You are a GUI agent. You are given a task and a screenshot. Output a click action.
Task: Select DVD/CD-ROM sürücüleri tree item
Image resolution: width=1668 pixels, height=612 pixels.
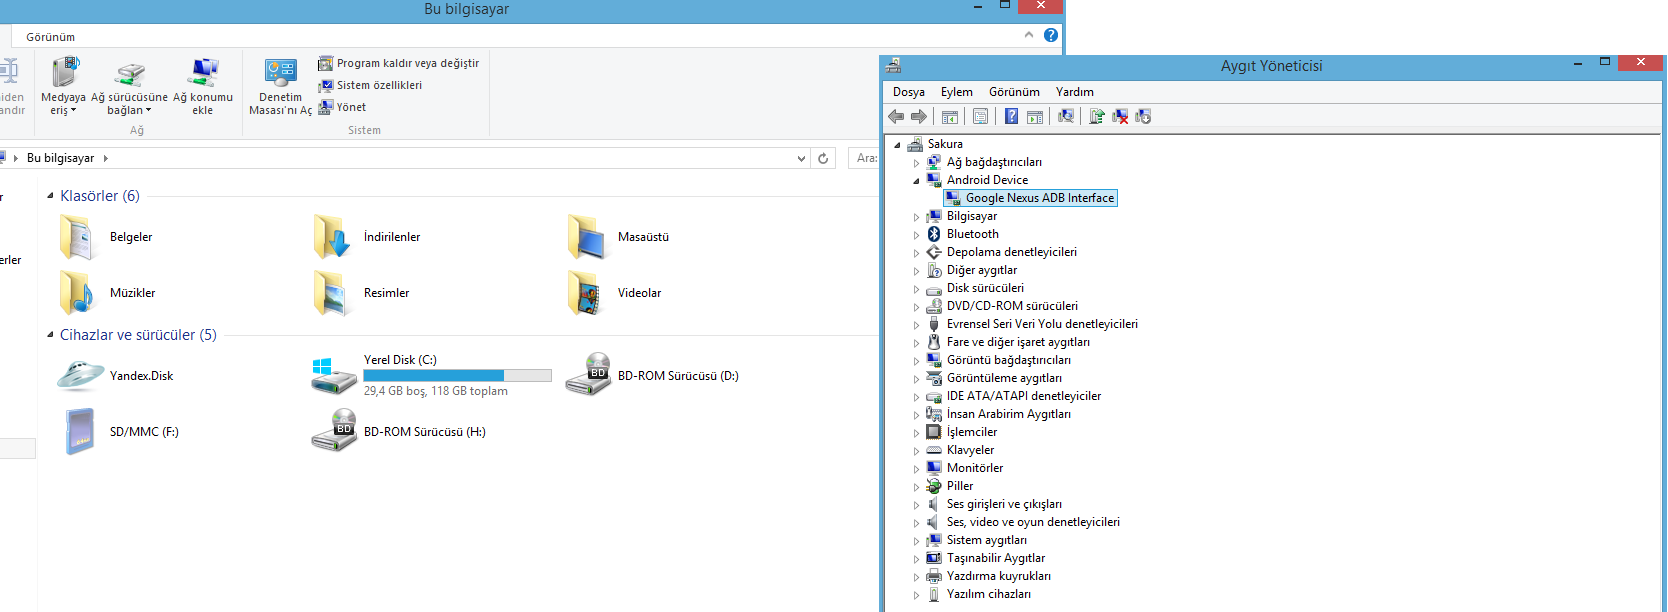pos(1012,306)
